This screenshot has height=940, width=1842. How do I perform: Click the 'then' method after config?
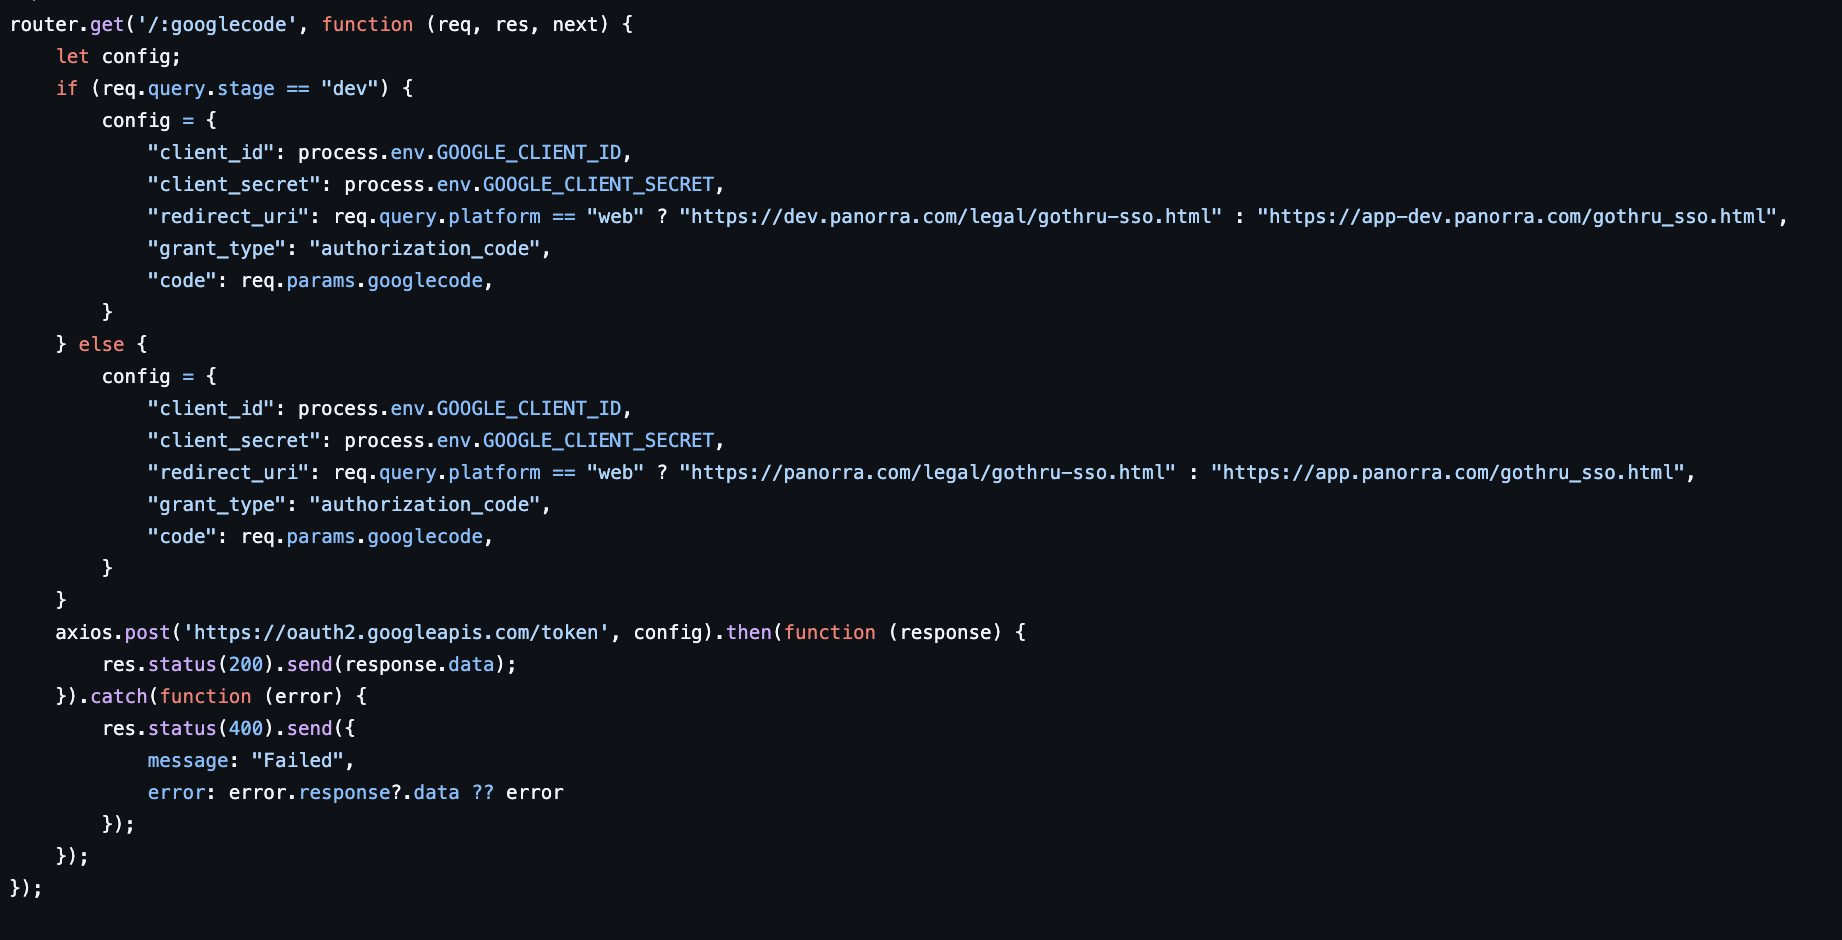(748, 632)
